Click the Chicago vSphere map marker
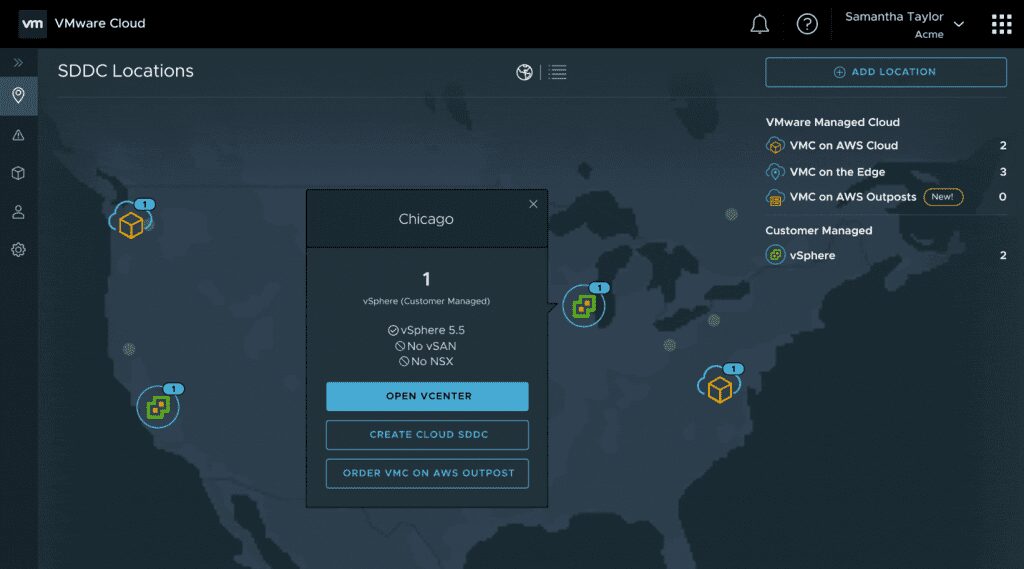The image size is (1024, 569). pyautogui.click(x=583, y=307)
